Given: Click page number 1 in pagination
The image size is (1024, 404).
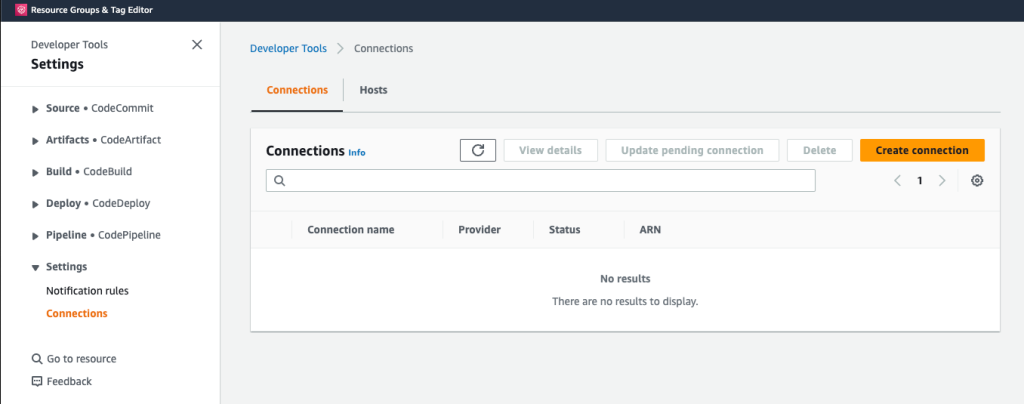Looking at the screenshot, I should tap(920, 181).
